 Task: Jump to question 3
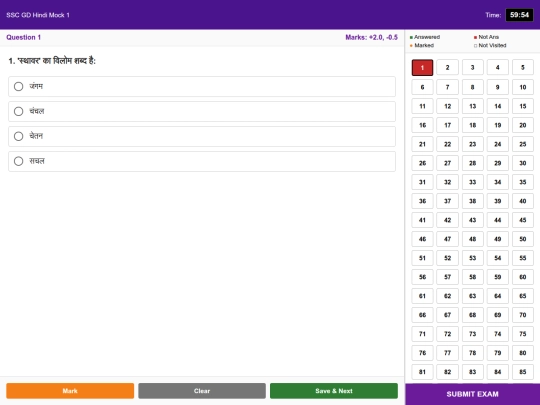pos(472,68)
